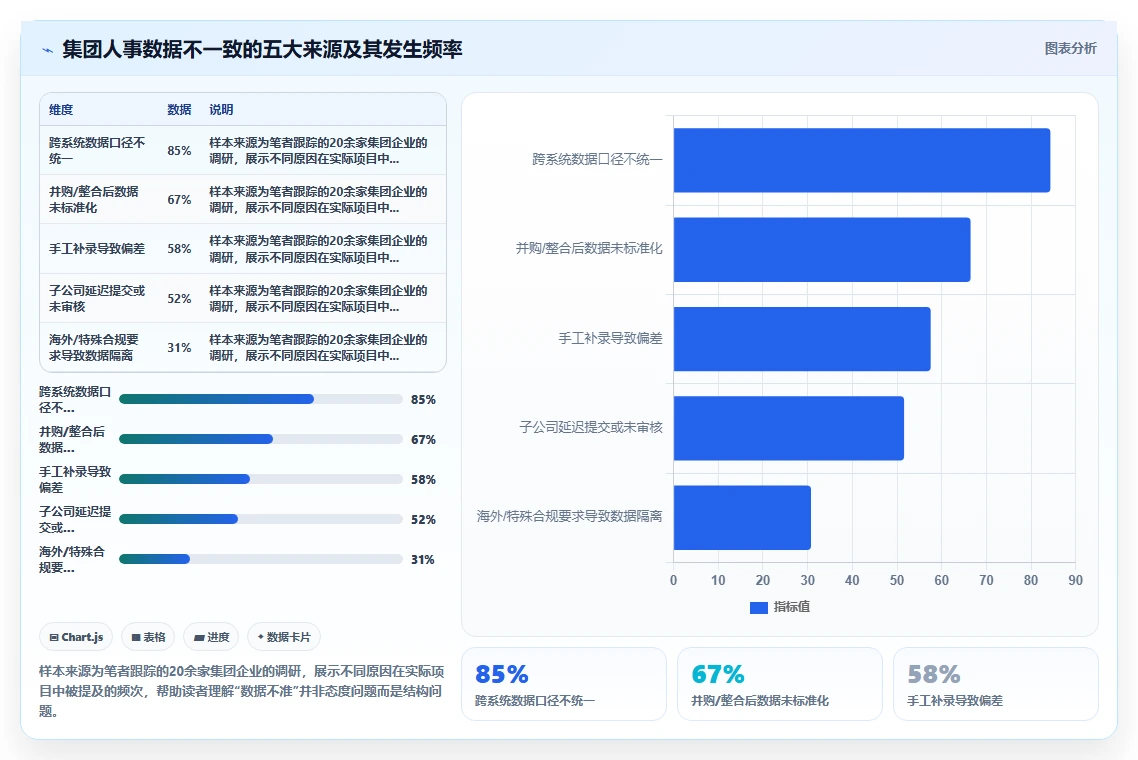Click the 58% stat card
Viewport: 1138px width, 760px height.
pos(996,684)
